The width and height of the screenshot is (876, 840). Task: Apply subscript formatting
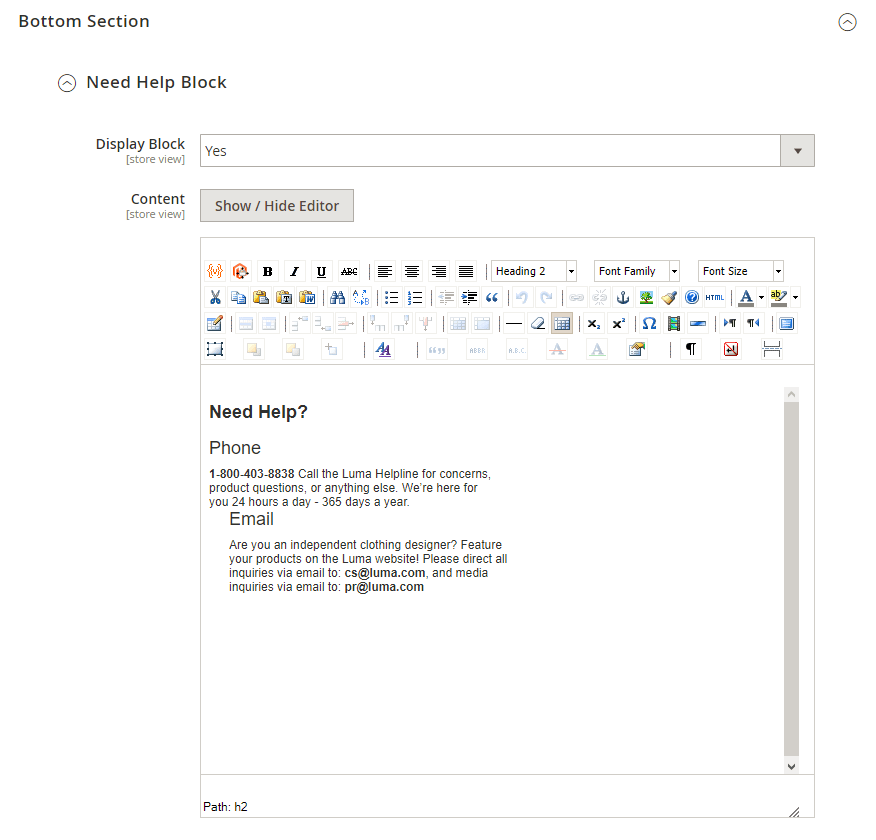click(x=594, y=323)
